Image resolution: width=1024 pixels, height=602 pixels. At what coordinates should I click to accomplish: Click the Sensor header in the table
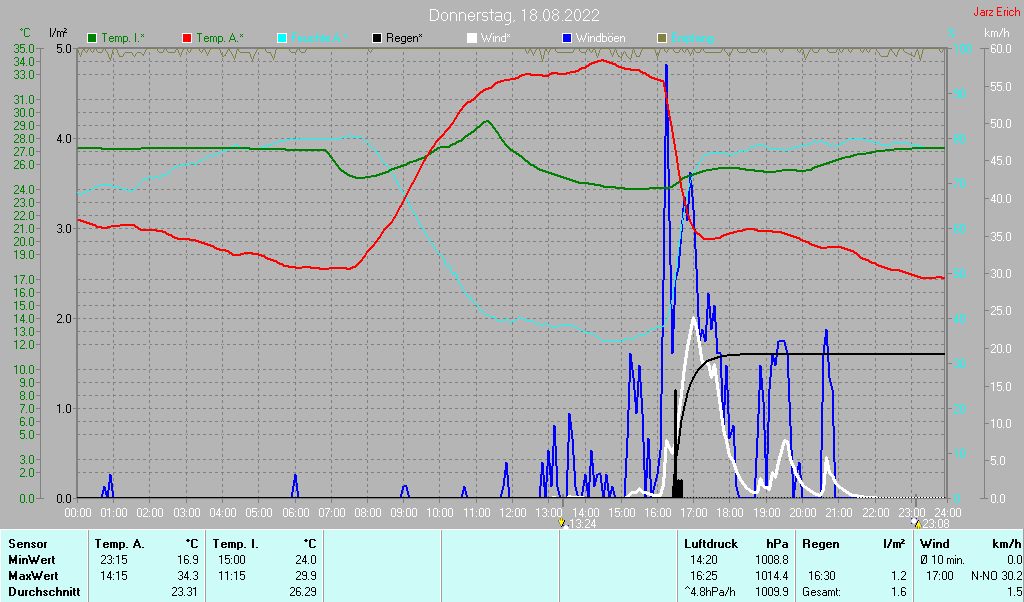coord(28,543)
